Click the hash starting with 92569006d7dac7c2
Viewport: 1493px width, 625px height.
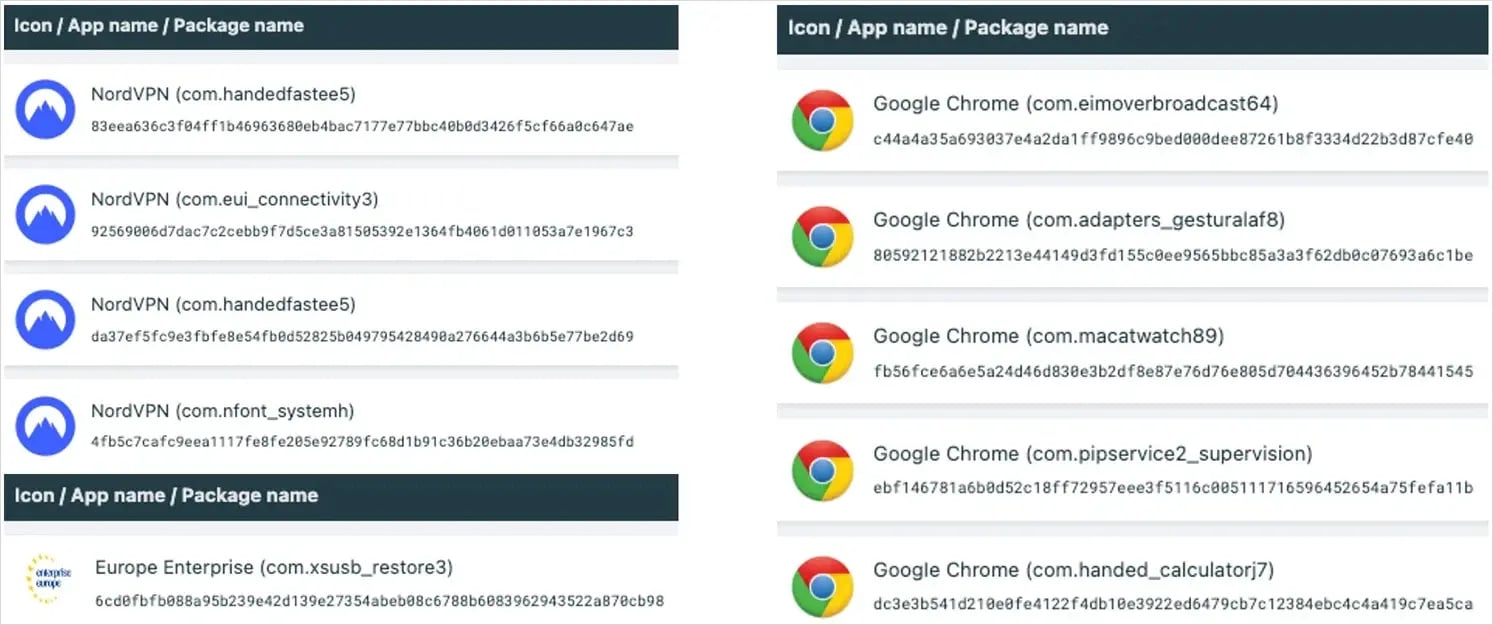(x=362, y=232)
